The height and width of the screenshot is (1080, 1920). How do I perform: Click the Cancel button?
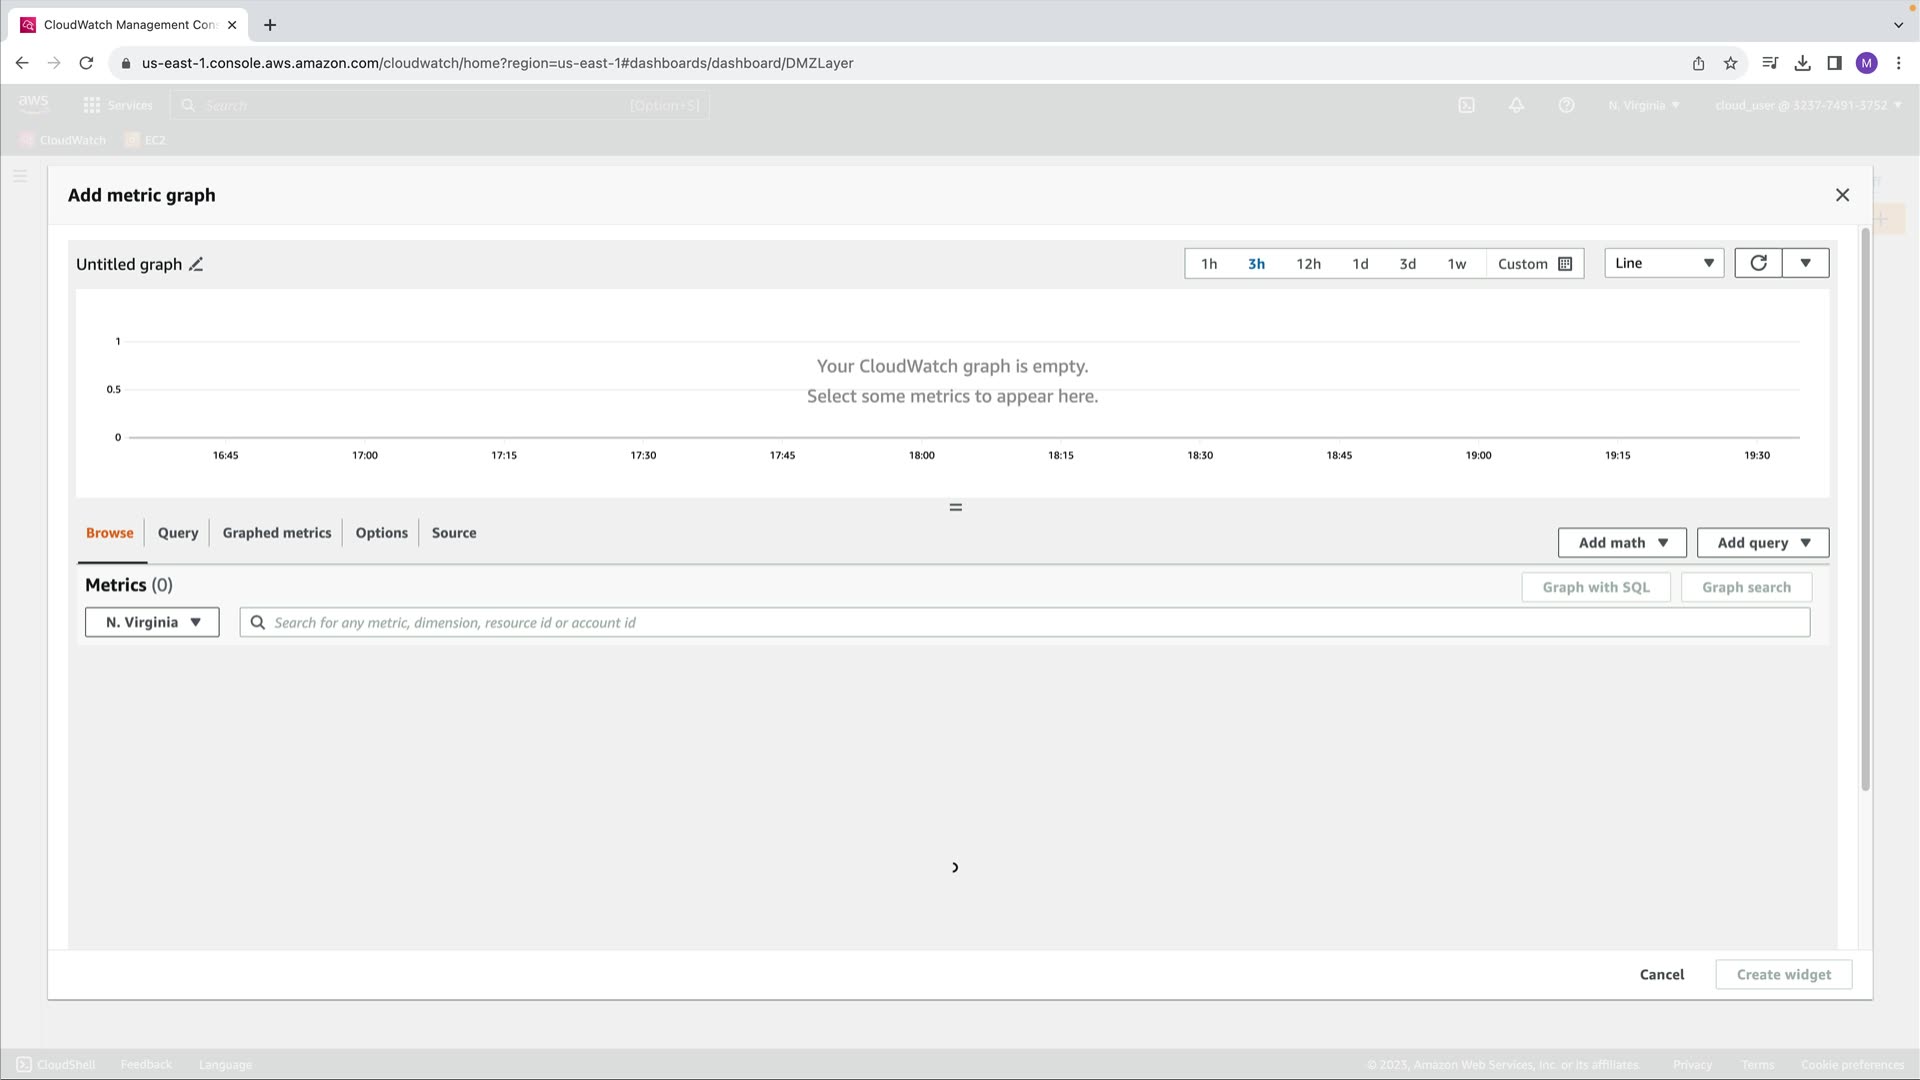tap(1661, 974)
